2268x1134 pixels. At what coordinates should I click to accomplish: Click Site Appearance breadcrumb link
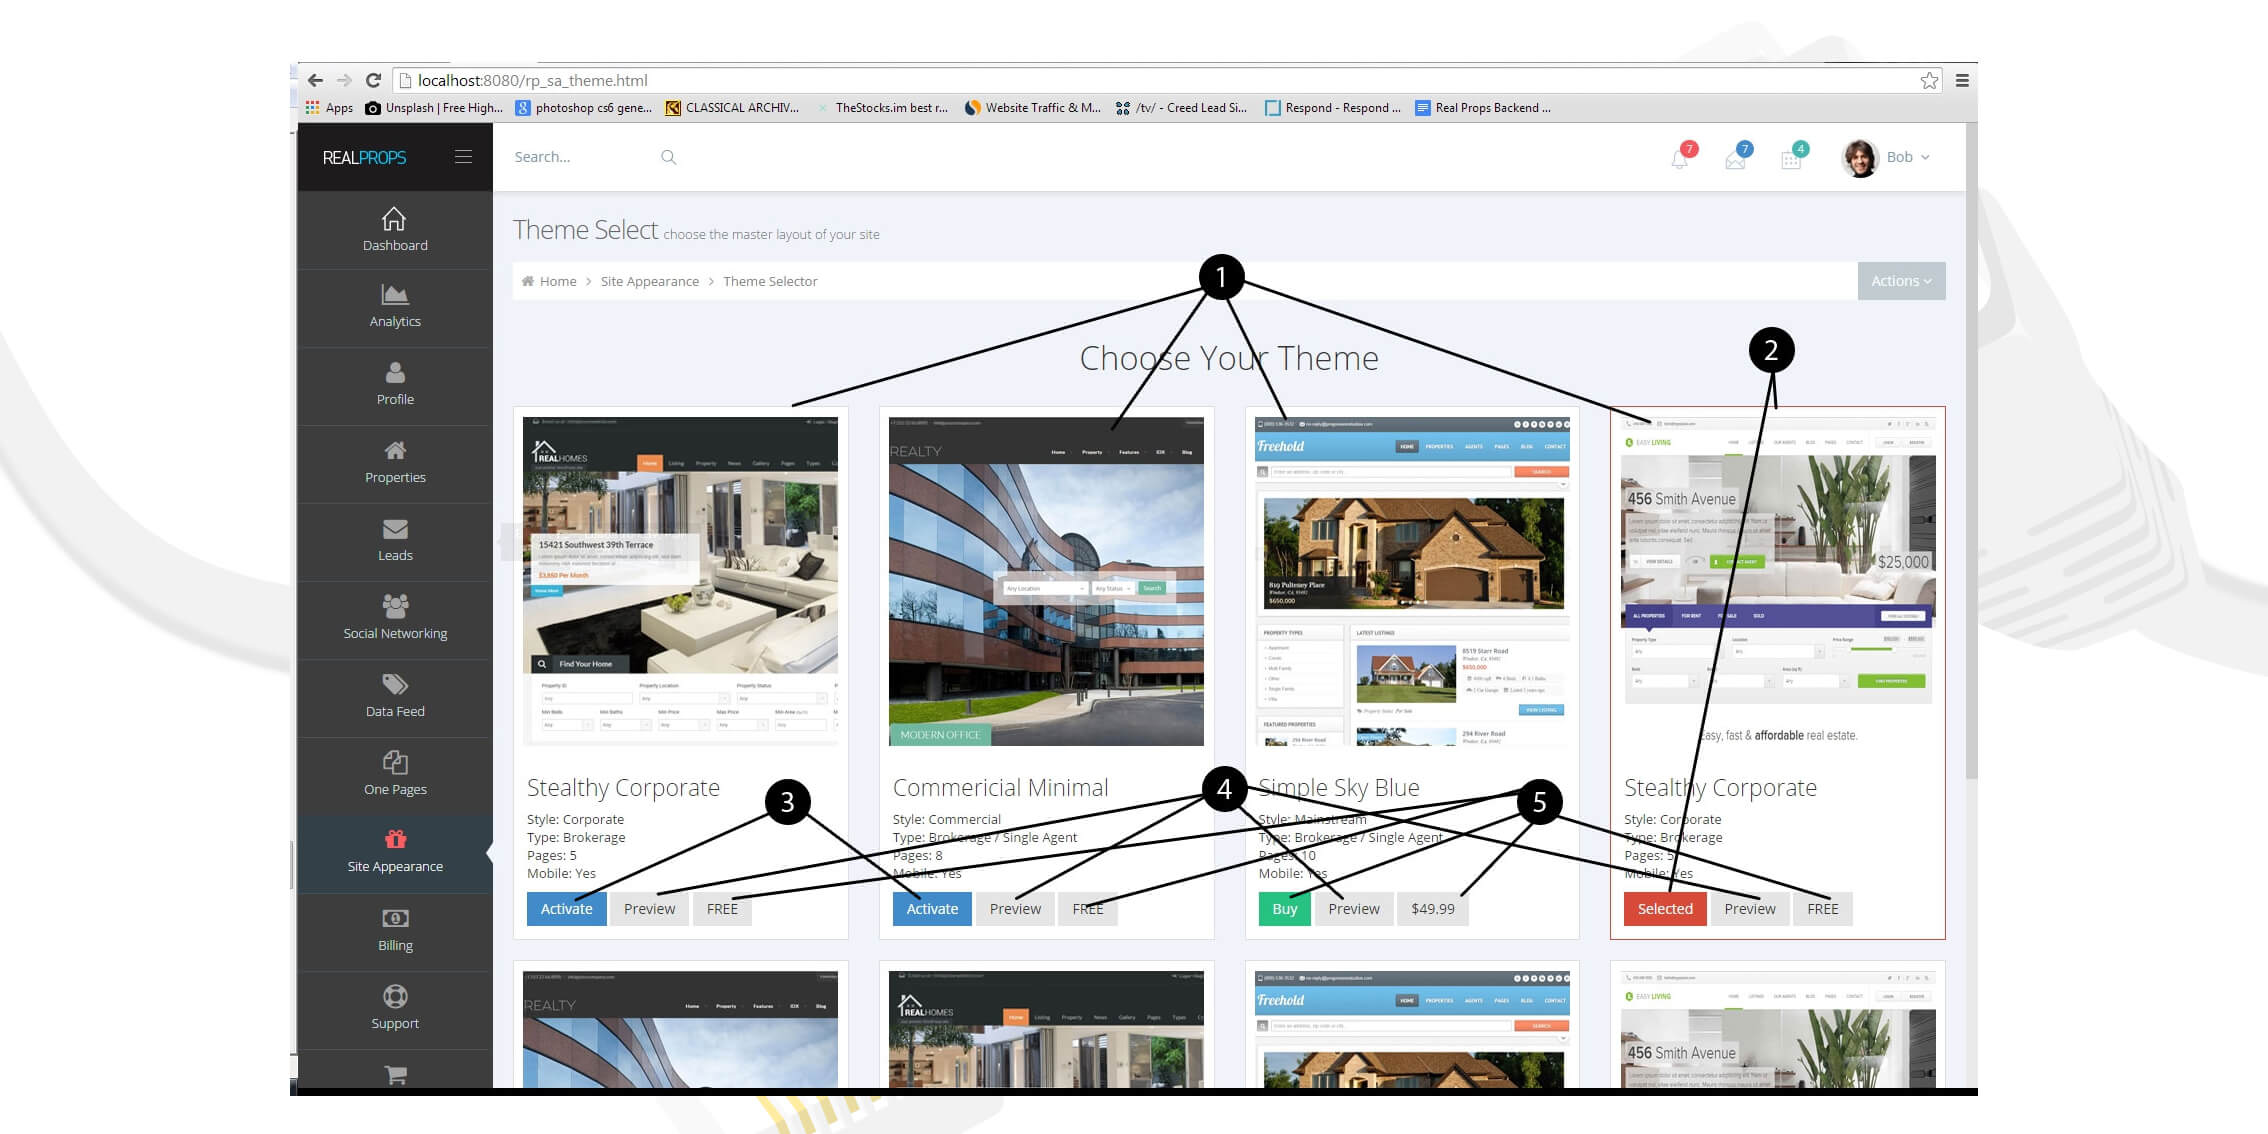650,281
